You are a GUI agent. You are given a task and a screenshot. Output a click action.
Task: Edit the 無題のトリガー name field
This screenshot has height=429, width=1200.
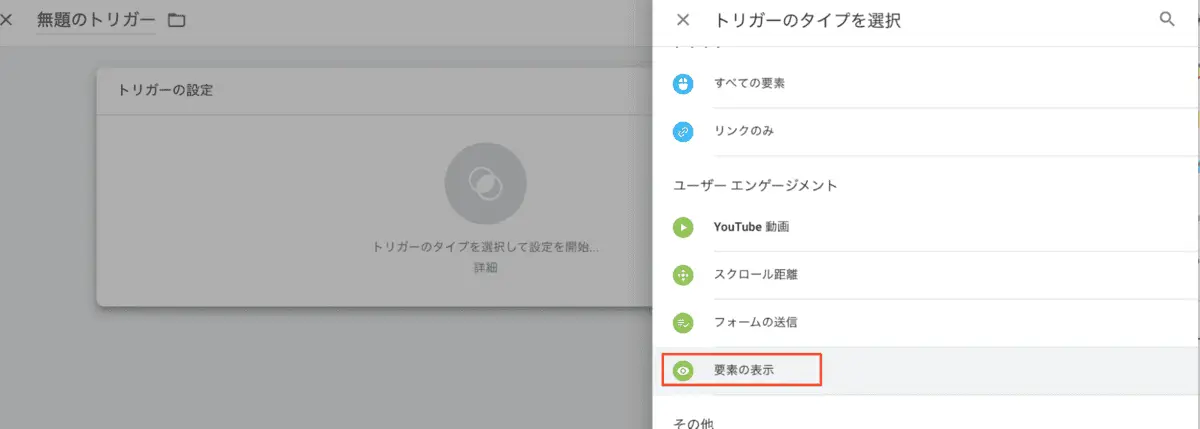(x=95, y=20)
